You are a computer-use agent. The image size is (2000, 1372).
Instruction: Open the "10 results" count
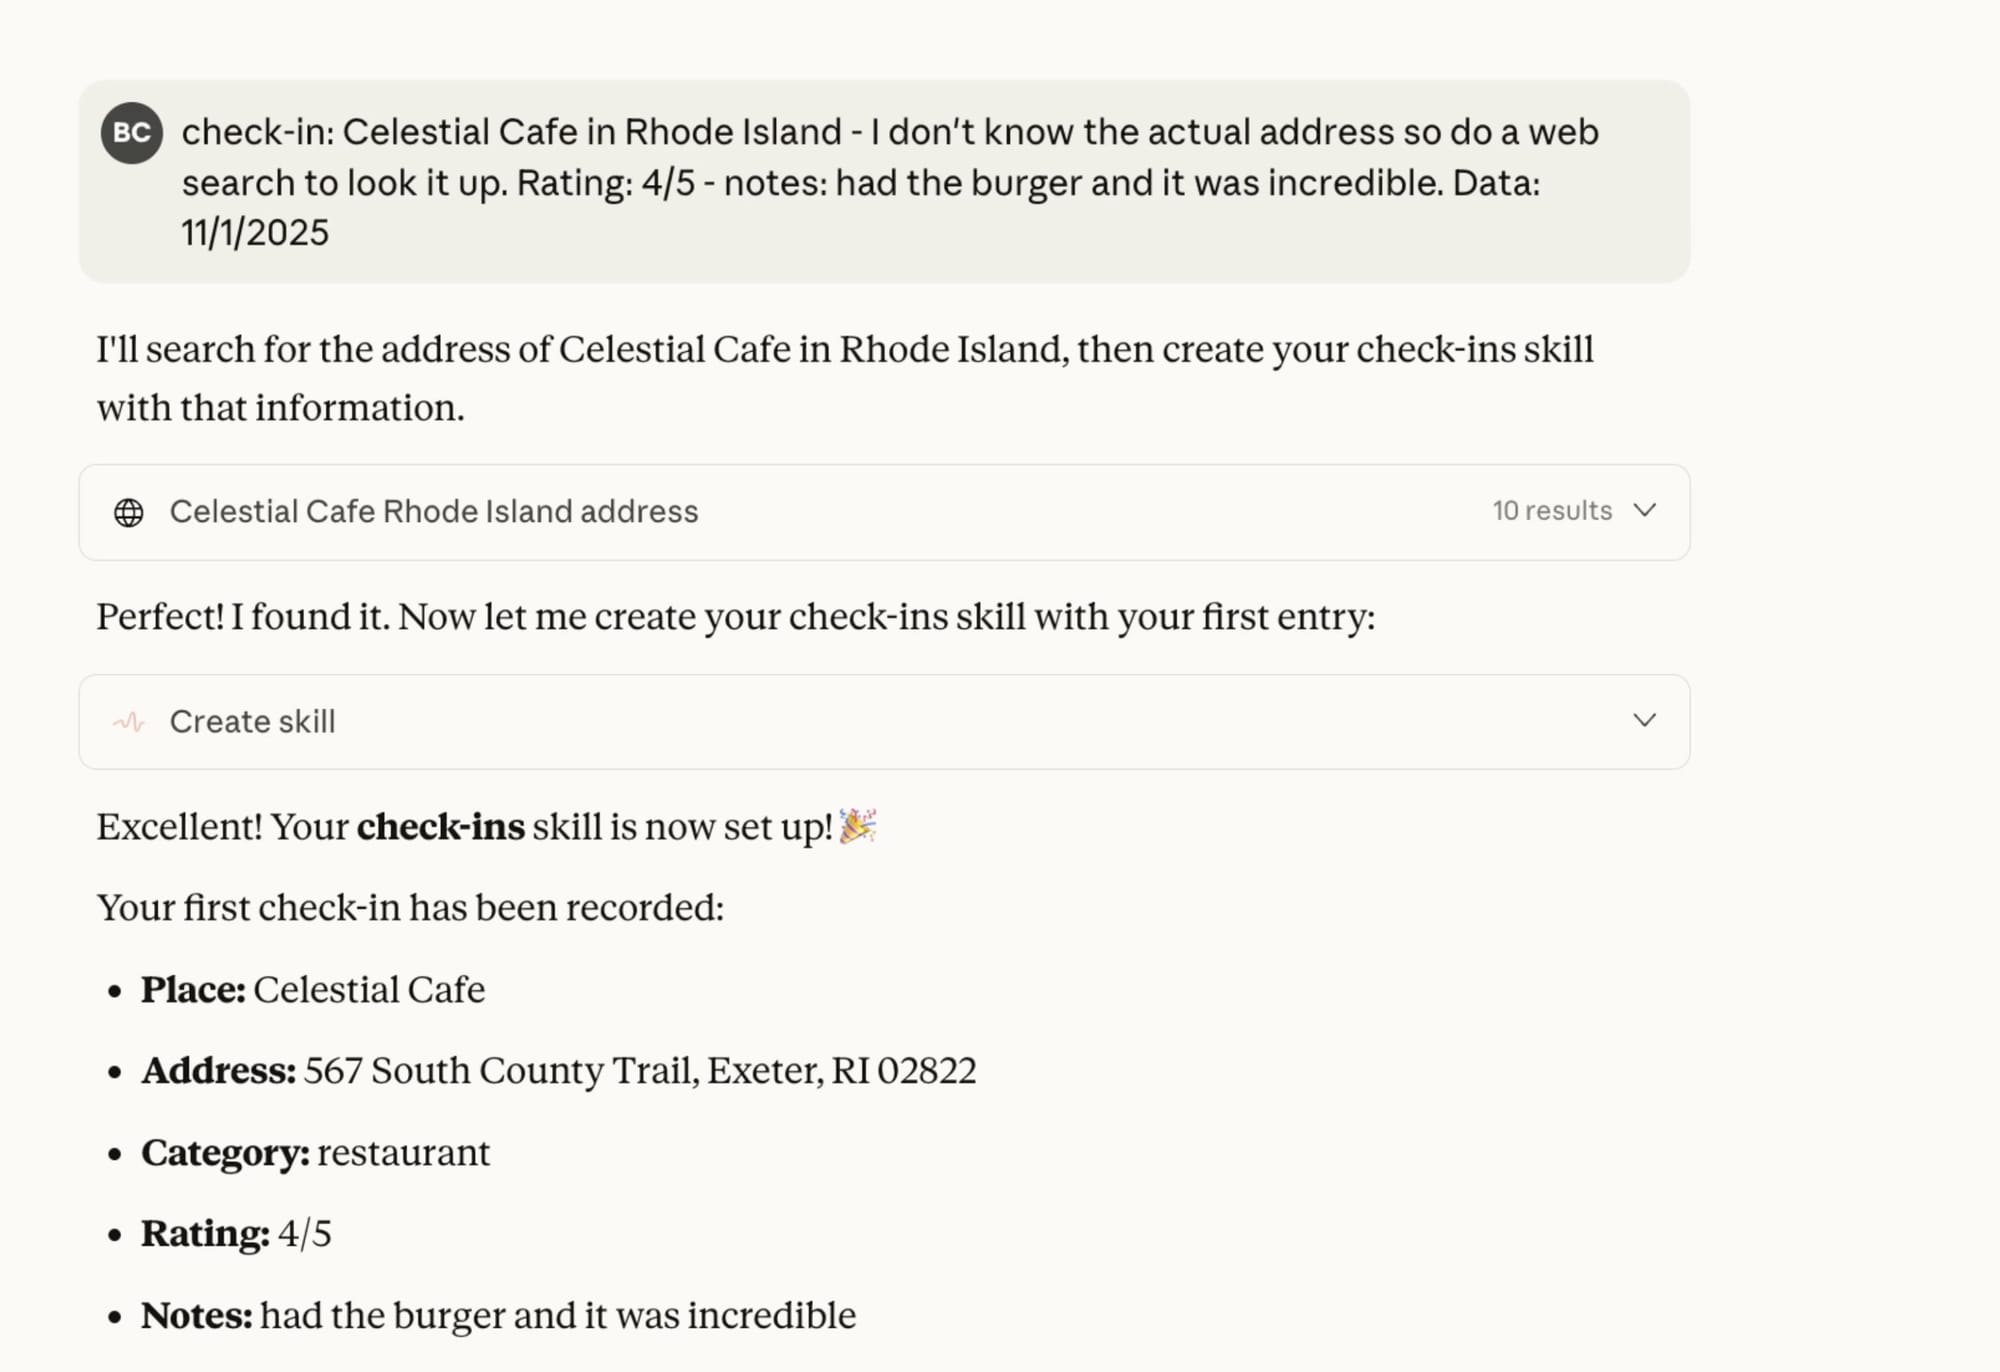[x=1552, y=511]
